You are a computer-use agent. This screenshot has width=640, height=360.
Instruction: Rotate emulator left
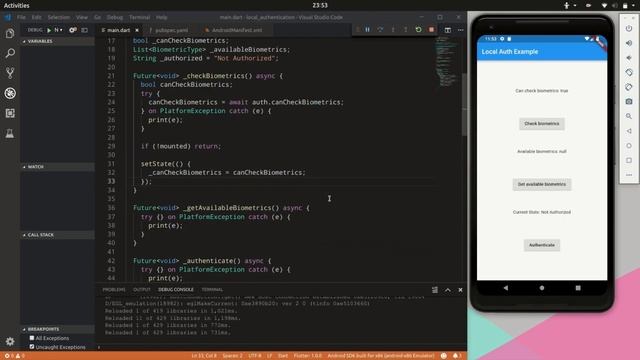point(629,73)
